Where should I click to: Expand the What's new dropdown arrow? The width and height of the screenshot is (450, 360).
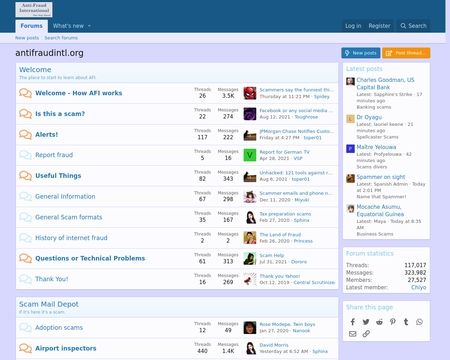(89, 26)
